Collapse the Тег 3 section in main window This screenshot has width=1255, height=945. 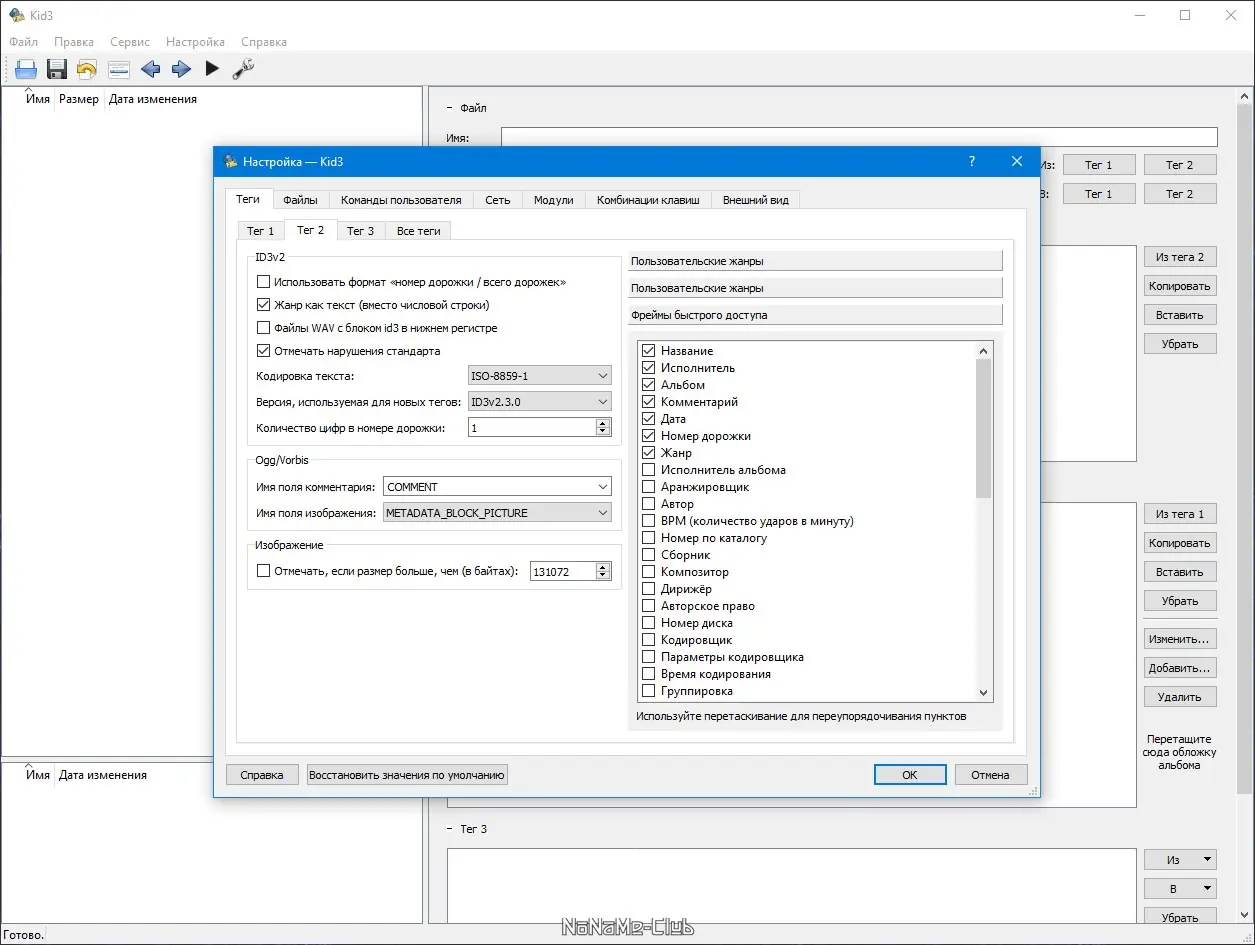tap(450, 829)
